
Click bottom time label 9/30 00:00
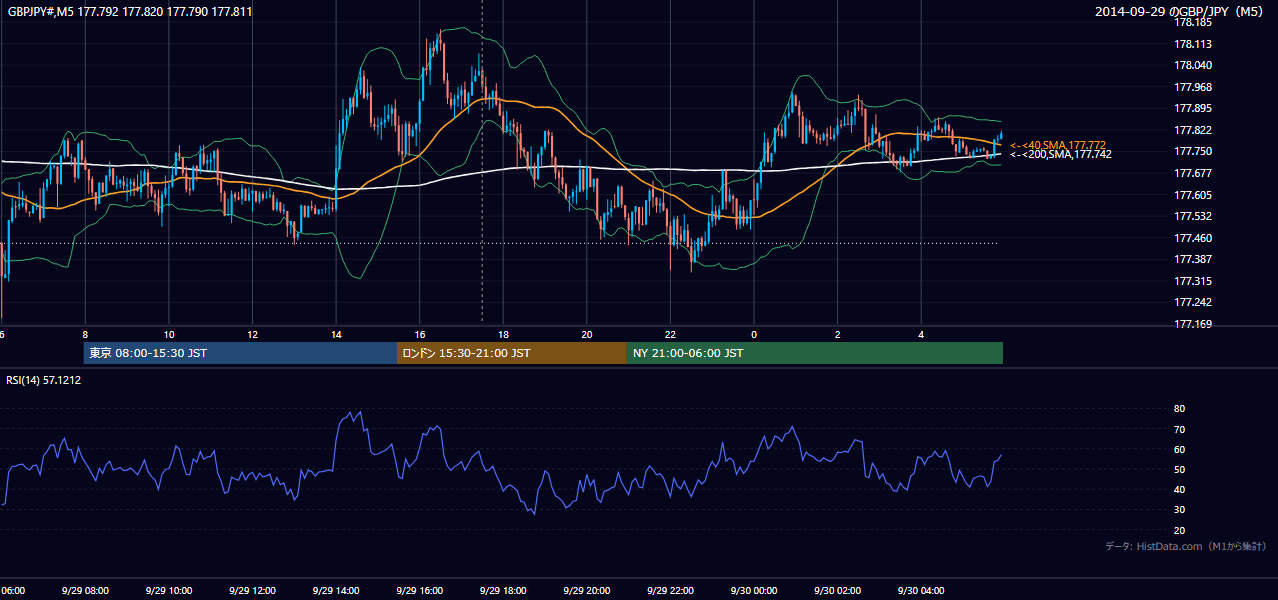click(x=754, y=591)
